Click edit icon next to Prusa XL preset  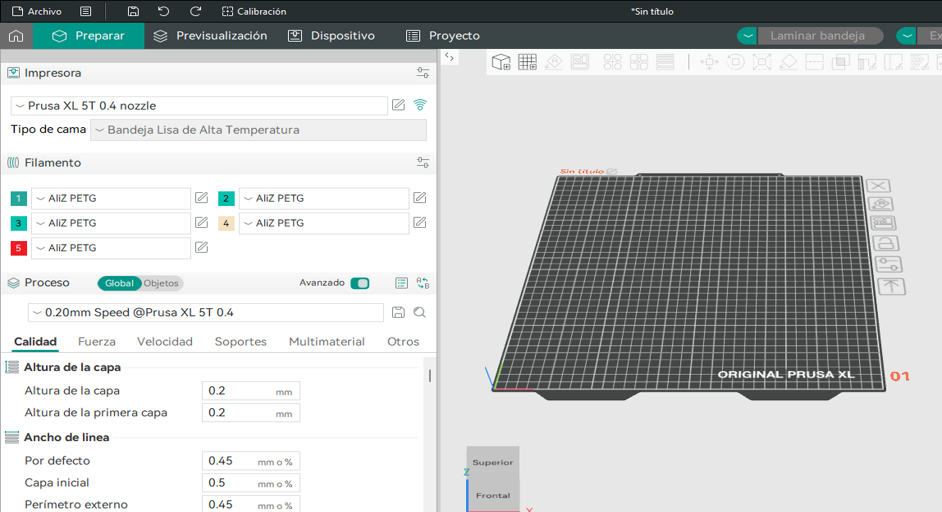[x=399, y=105]
